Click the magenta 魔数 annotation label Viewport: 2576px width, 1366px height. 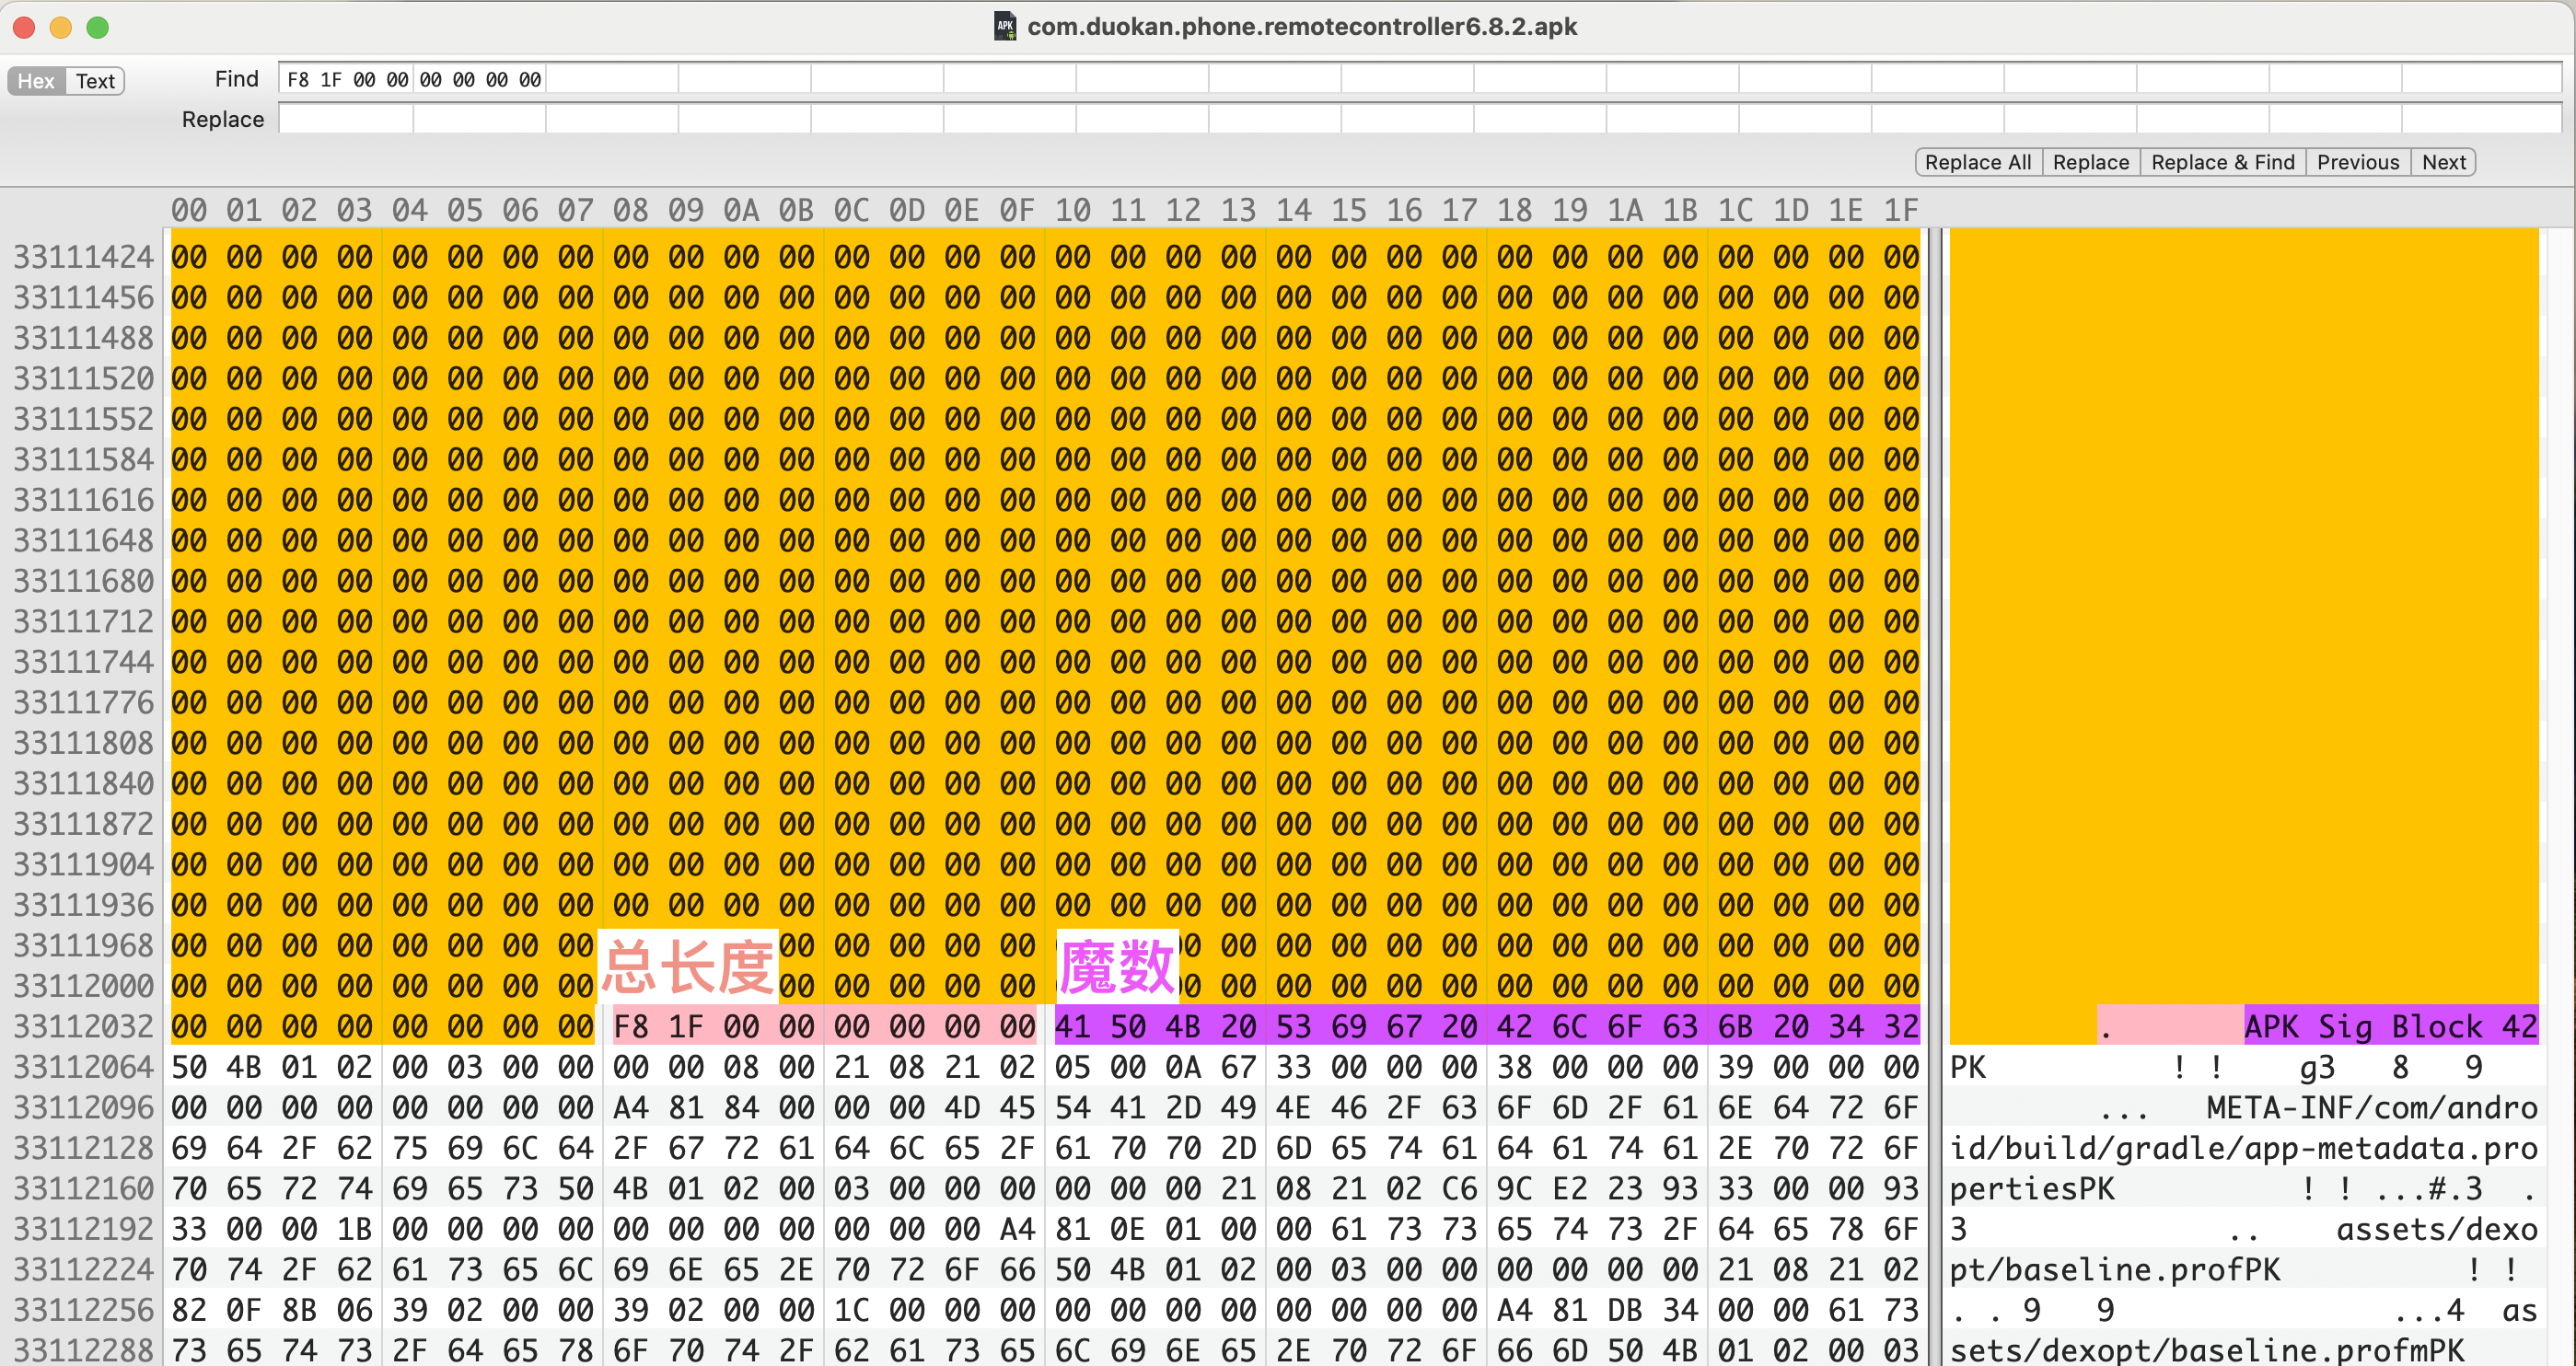click(x=1116, y=967)
